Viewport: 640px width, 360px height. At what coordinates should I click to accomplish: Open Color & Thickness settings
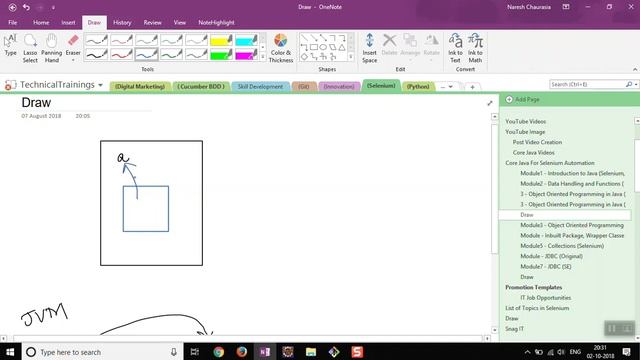pyautogui.click(x=281, y=48)
